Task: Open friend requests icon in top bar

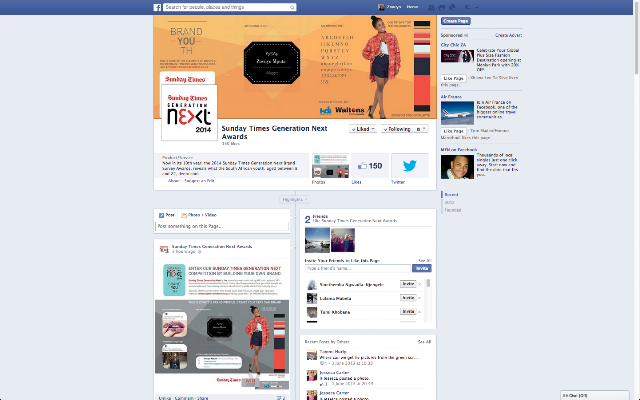Action: 431,7
